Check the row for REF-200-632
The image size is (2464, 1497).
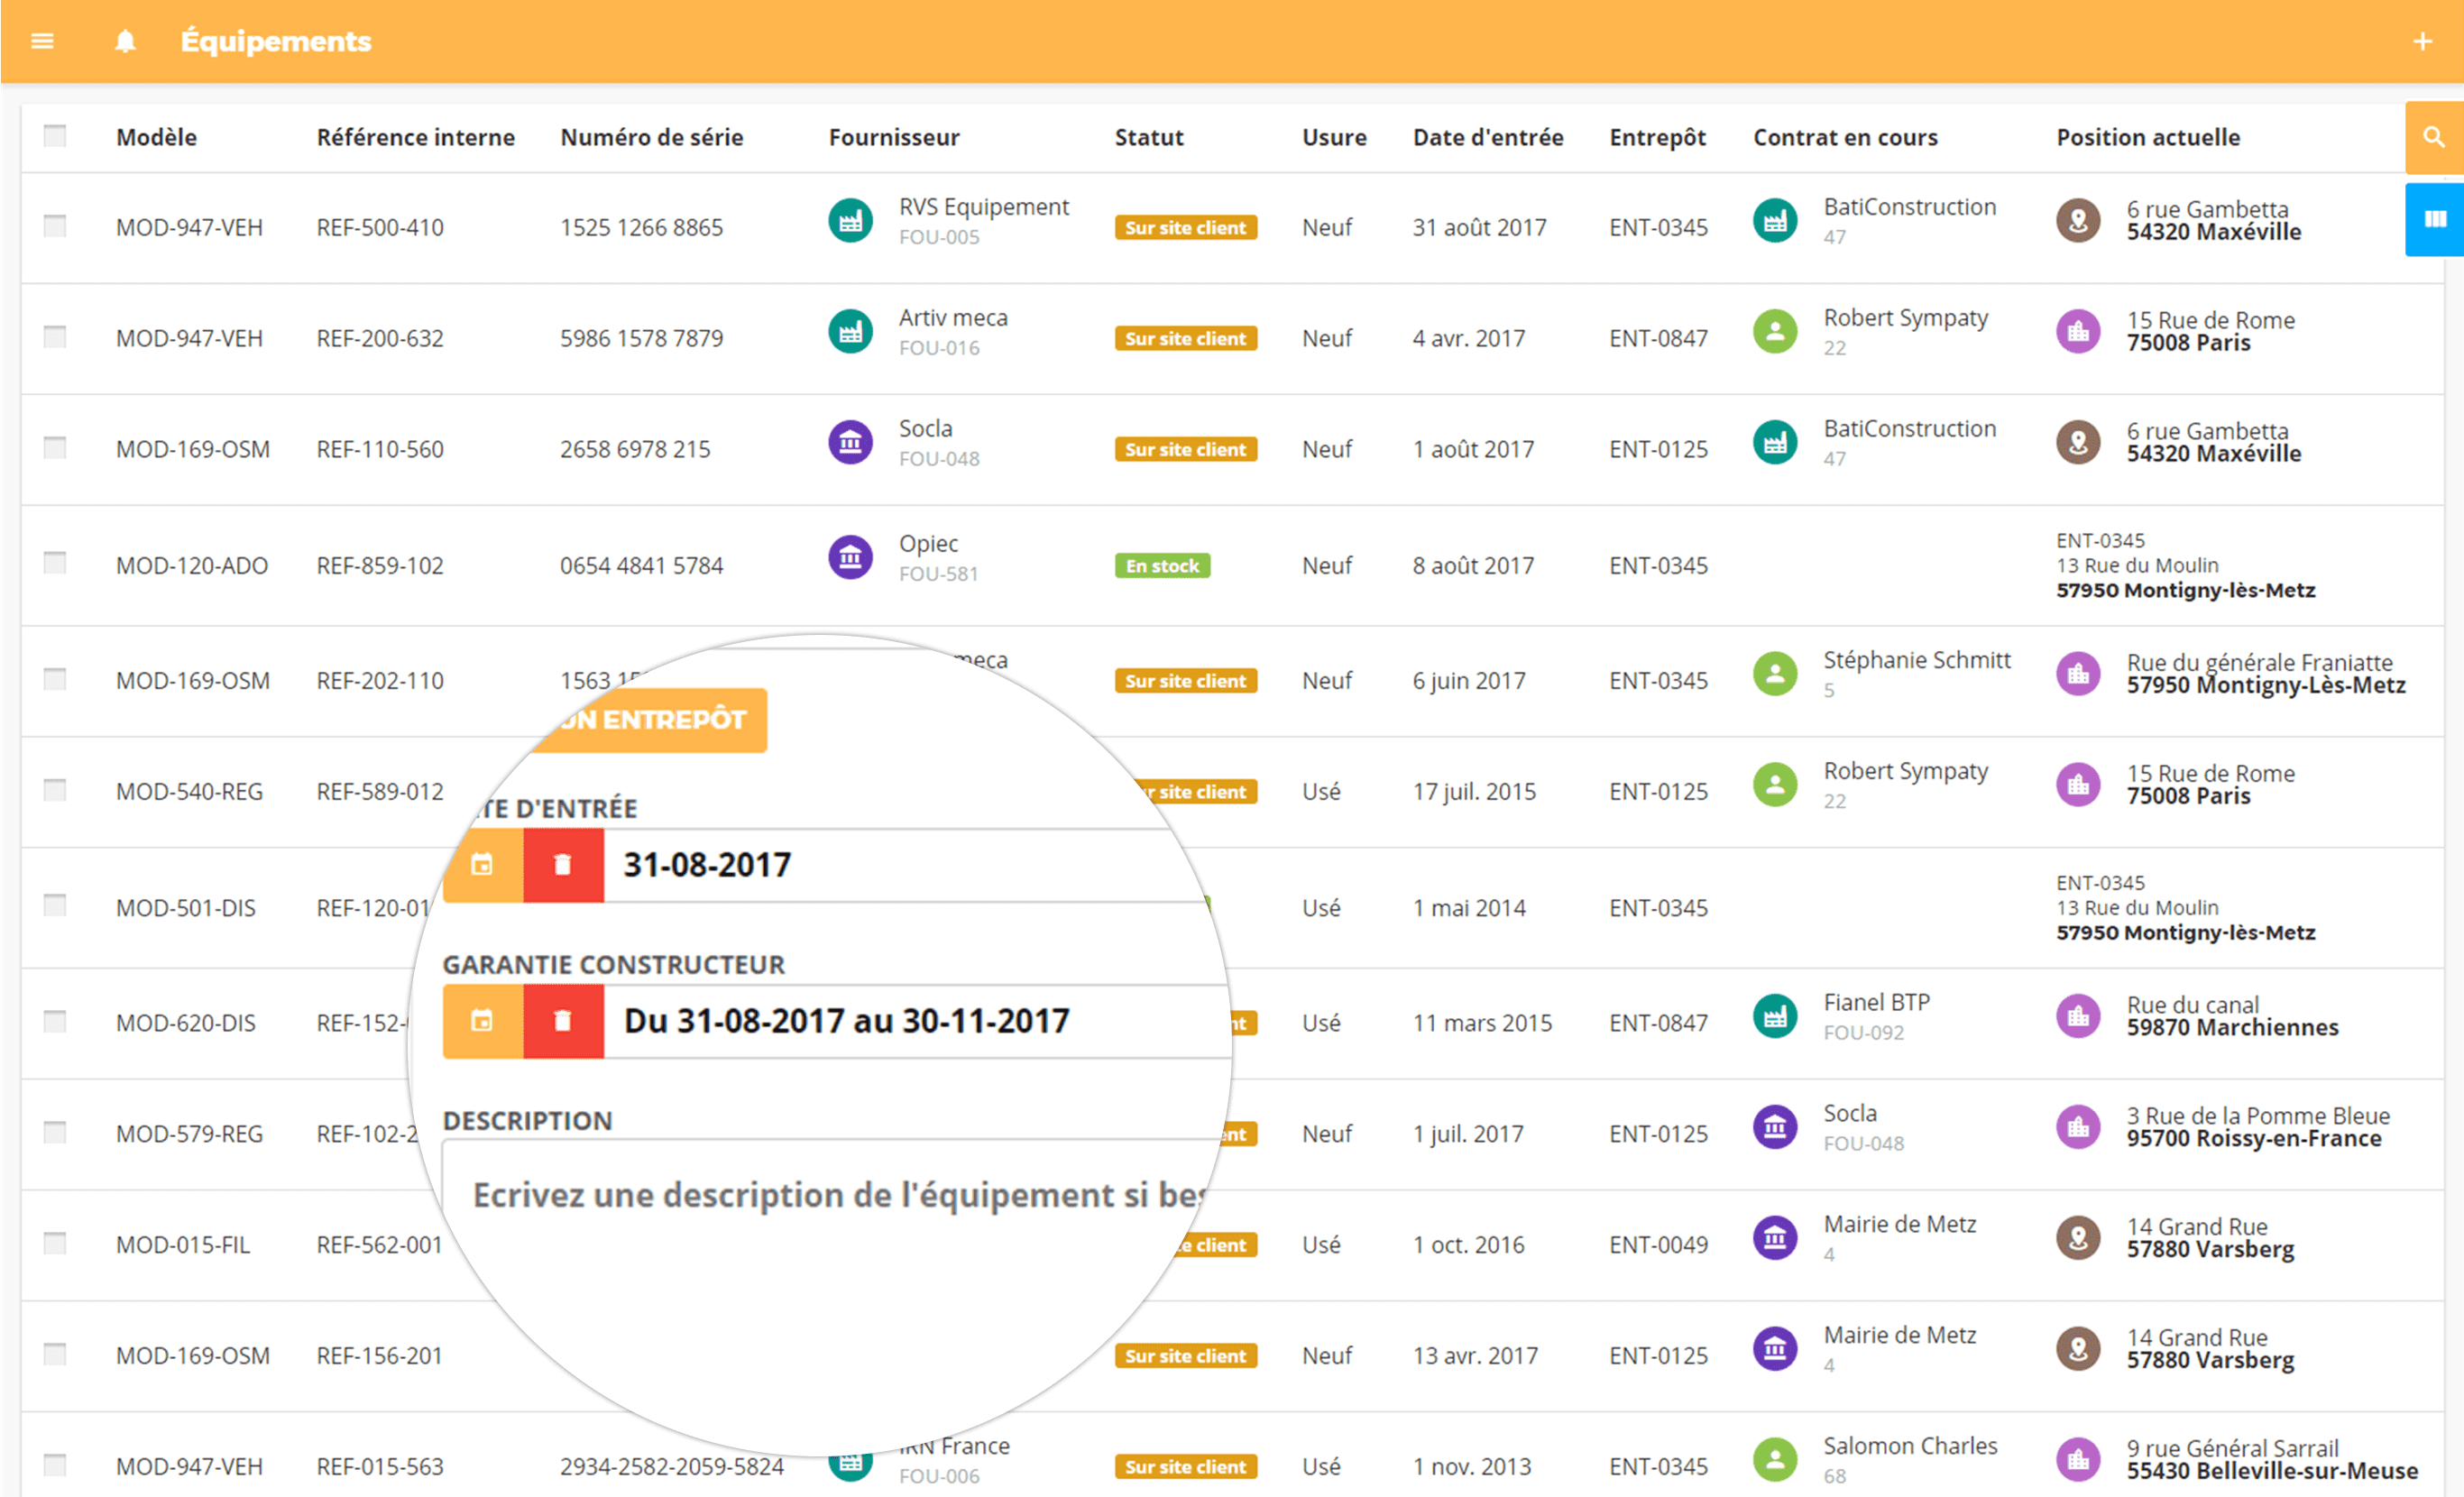pos(55,337)
